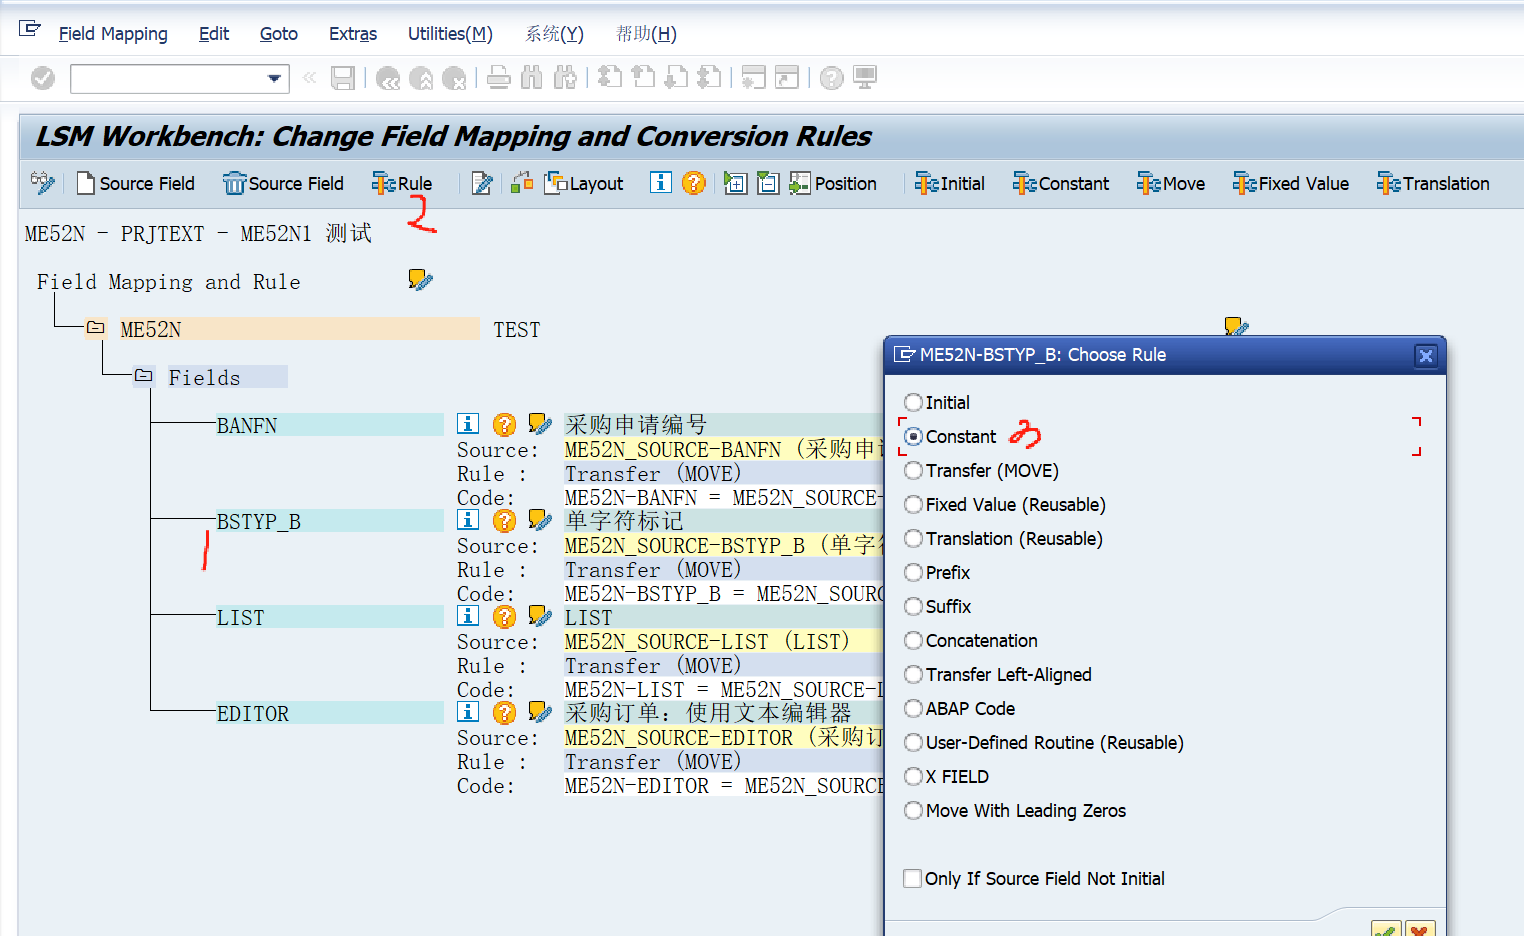Click the pencil edit icon before Layout
This screenshot has height=936, width=1524.
pyautogui.click(x=482, y=183)
